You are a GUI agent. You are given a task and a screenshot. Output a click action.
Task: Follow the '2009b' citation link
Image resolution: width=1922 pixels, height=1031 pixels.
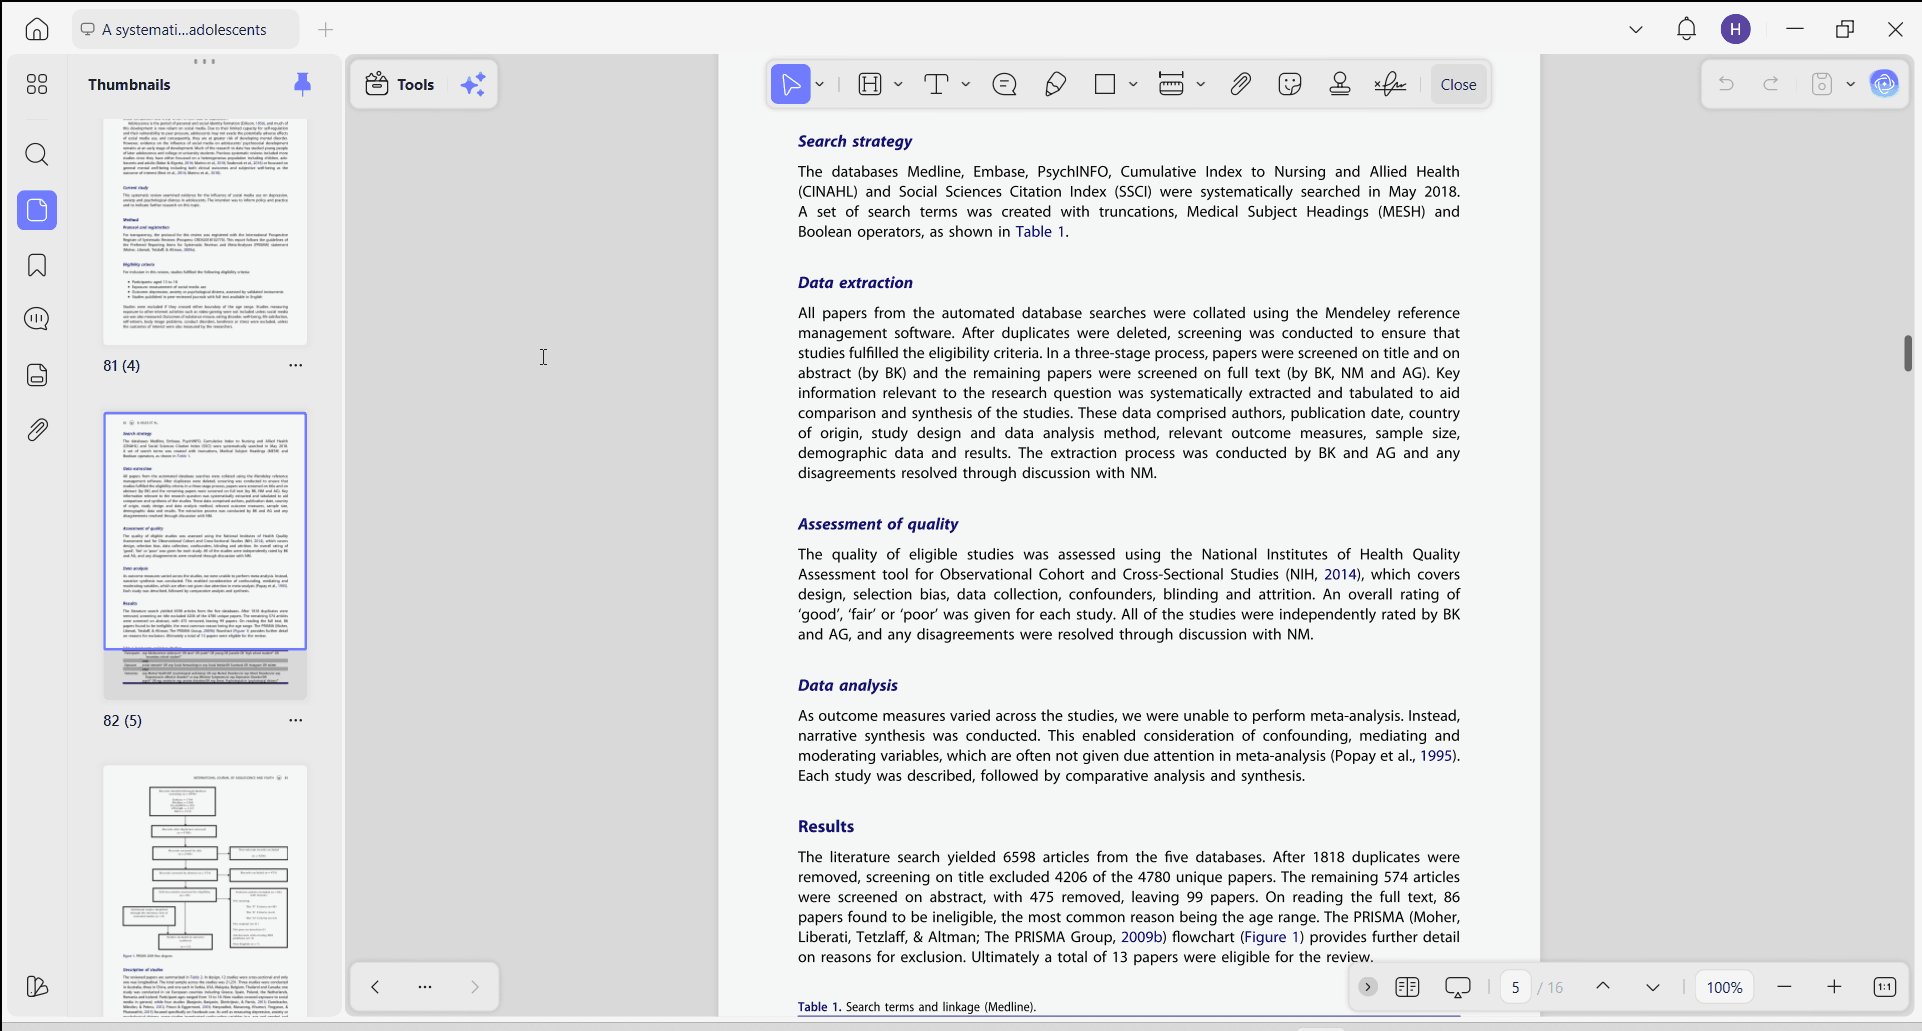[x=1142, y=937]
